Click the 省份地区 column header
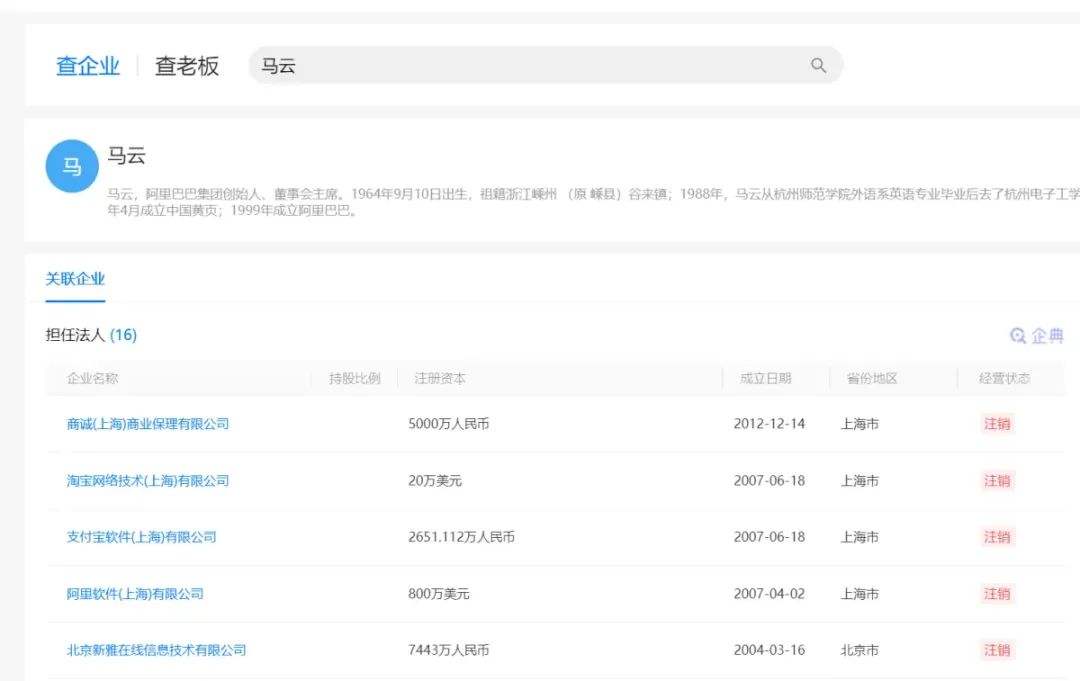Viewport: 1080px width, 681px height. tap(872, 378)
